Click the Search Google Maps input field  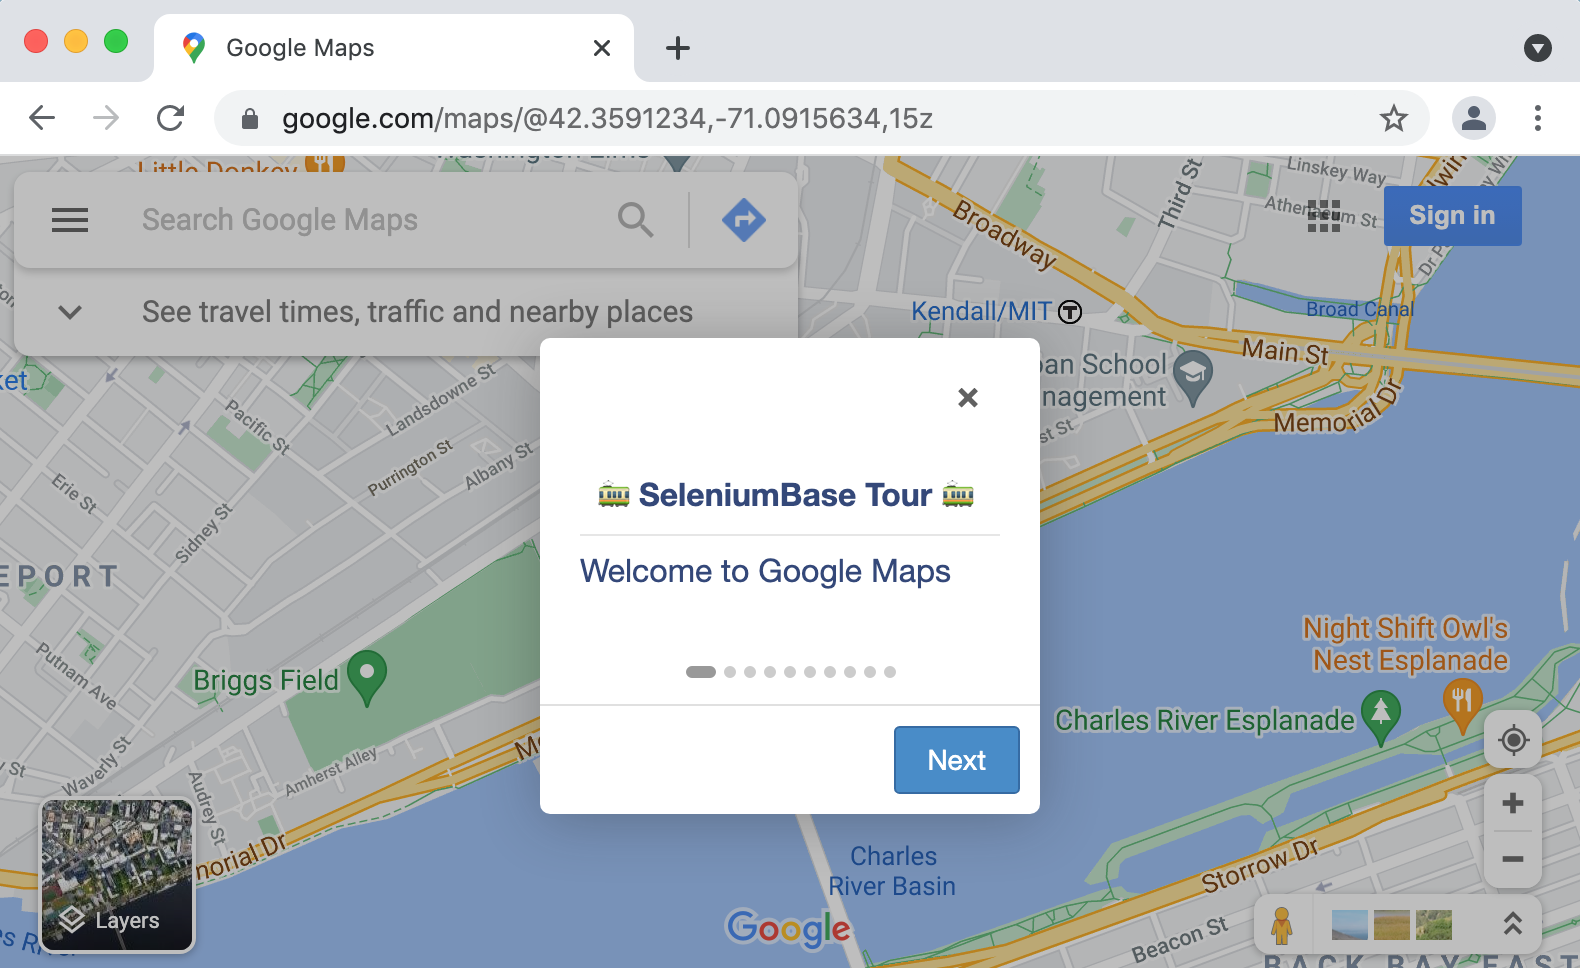point(370,220)
